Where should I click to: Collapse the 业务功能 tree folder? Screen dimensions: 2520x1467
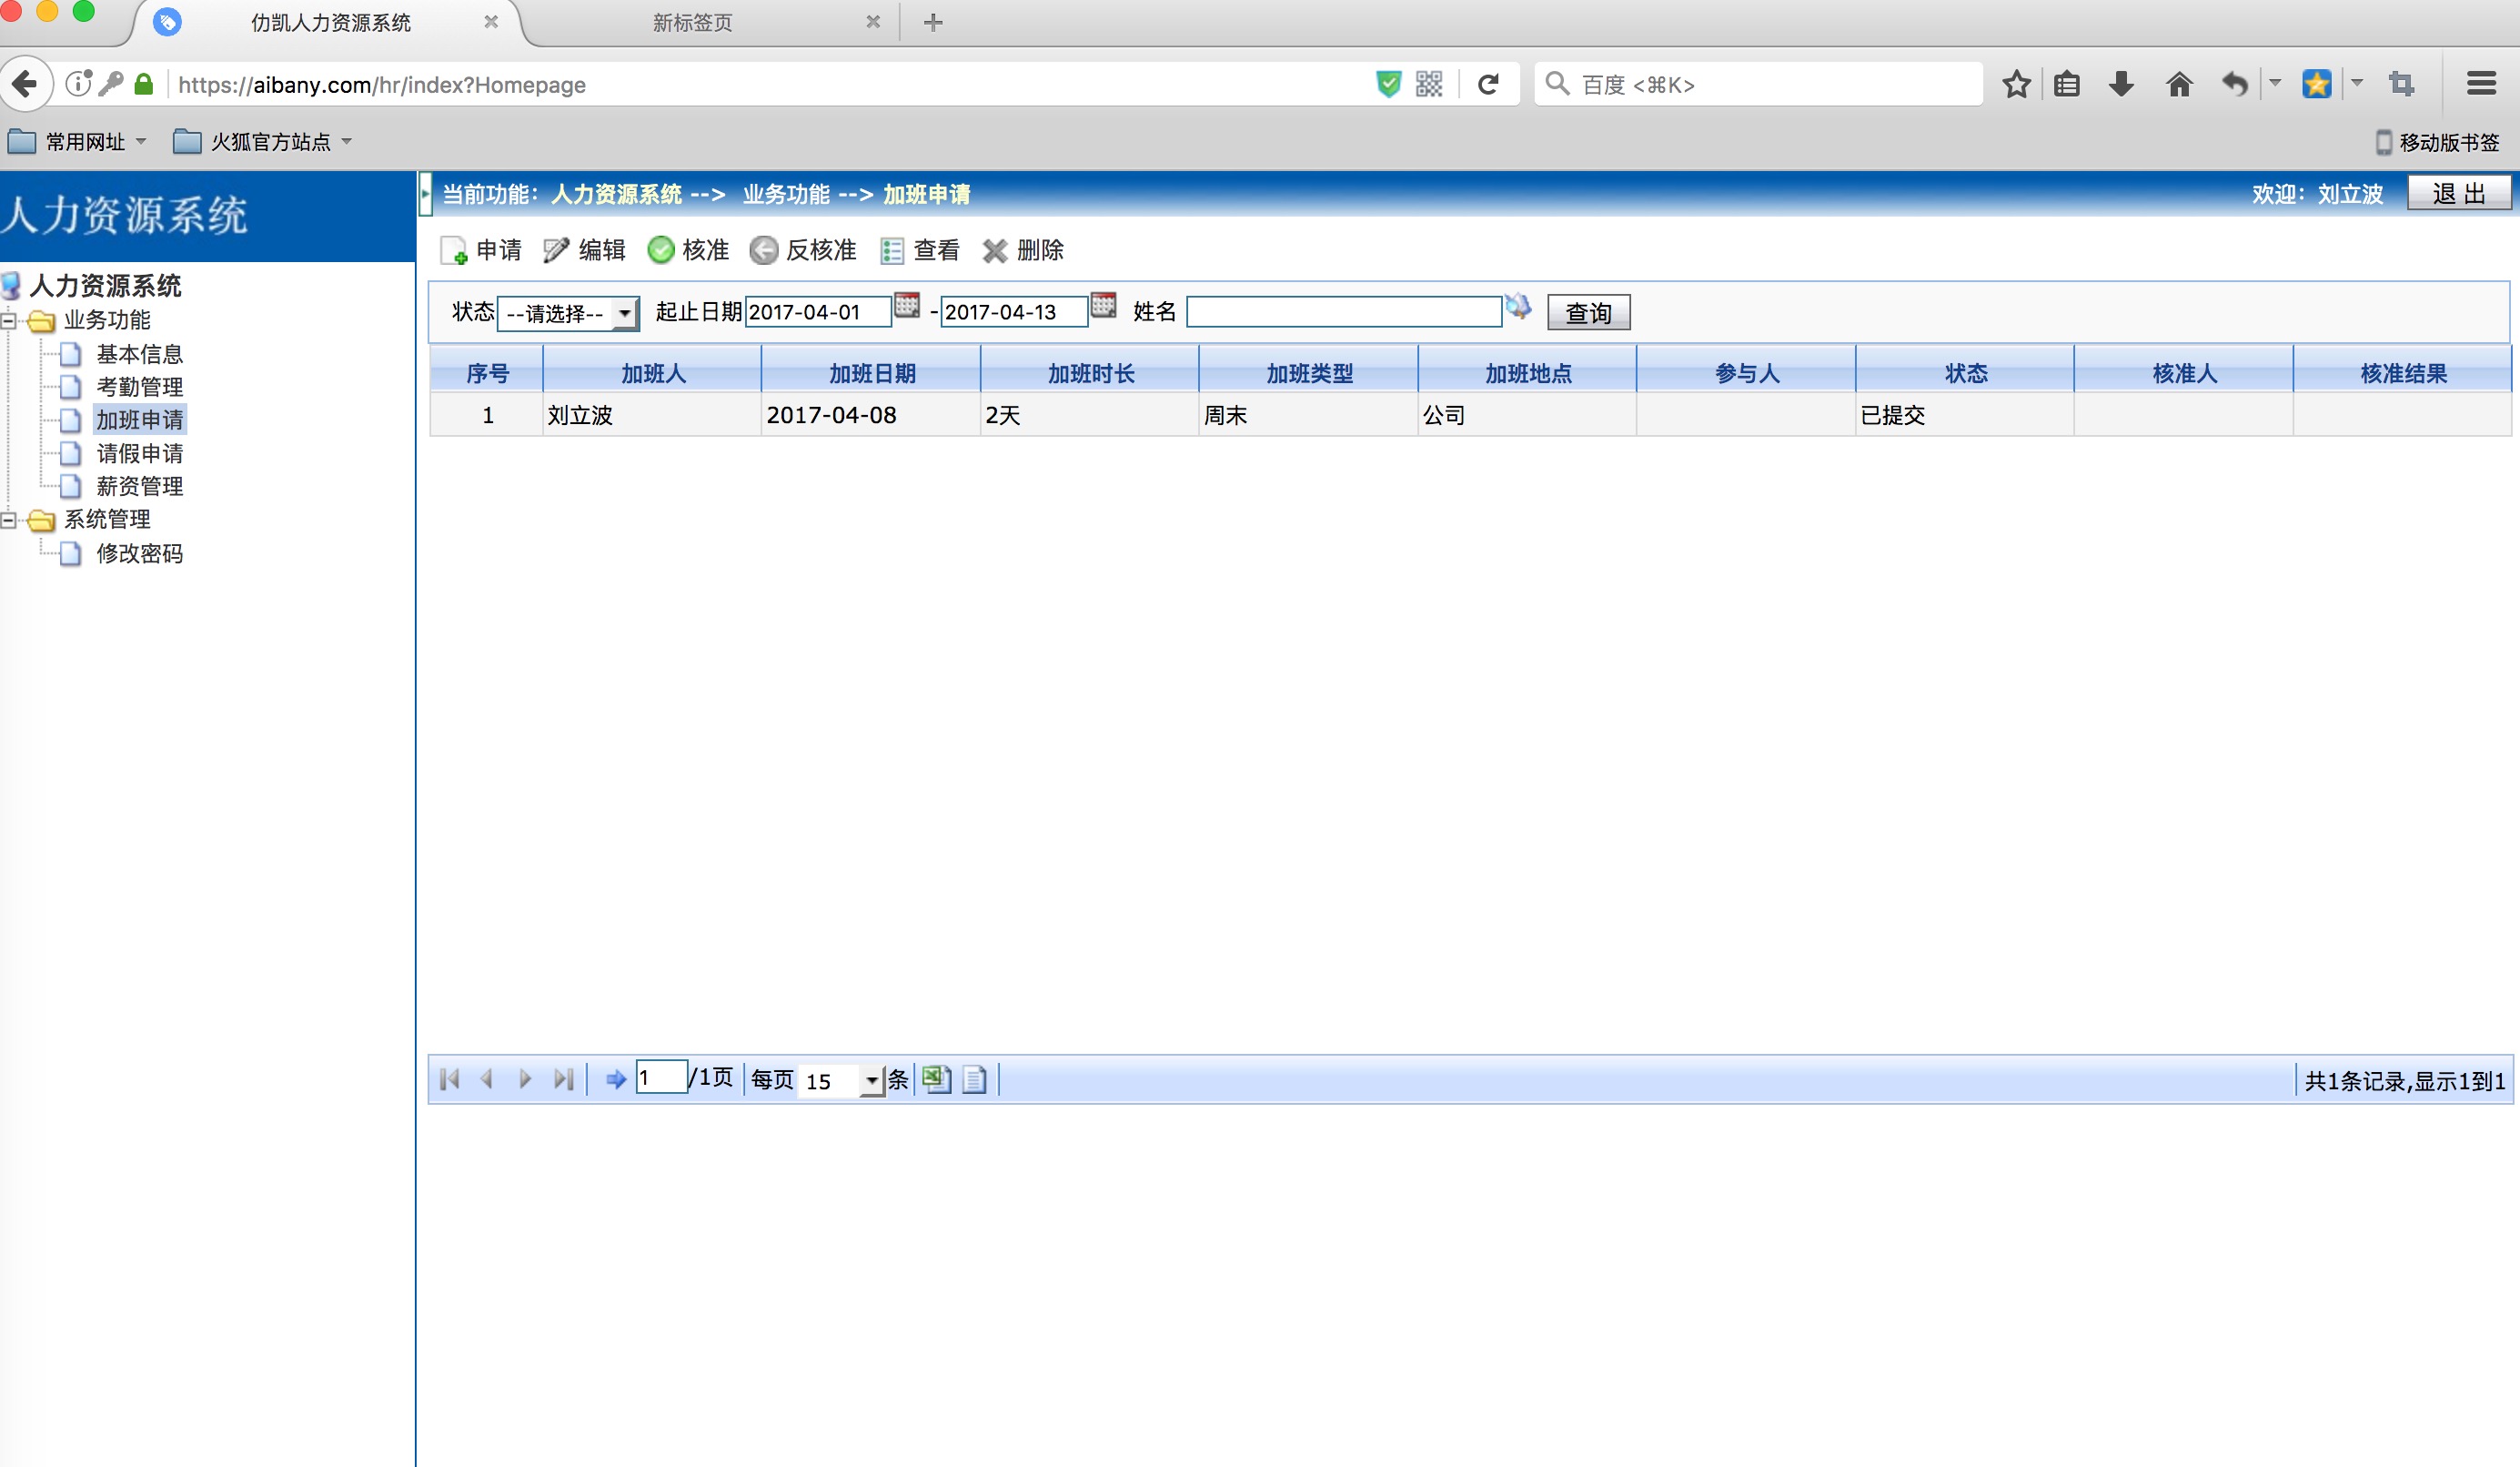9,321
